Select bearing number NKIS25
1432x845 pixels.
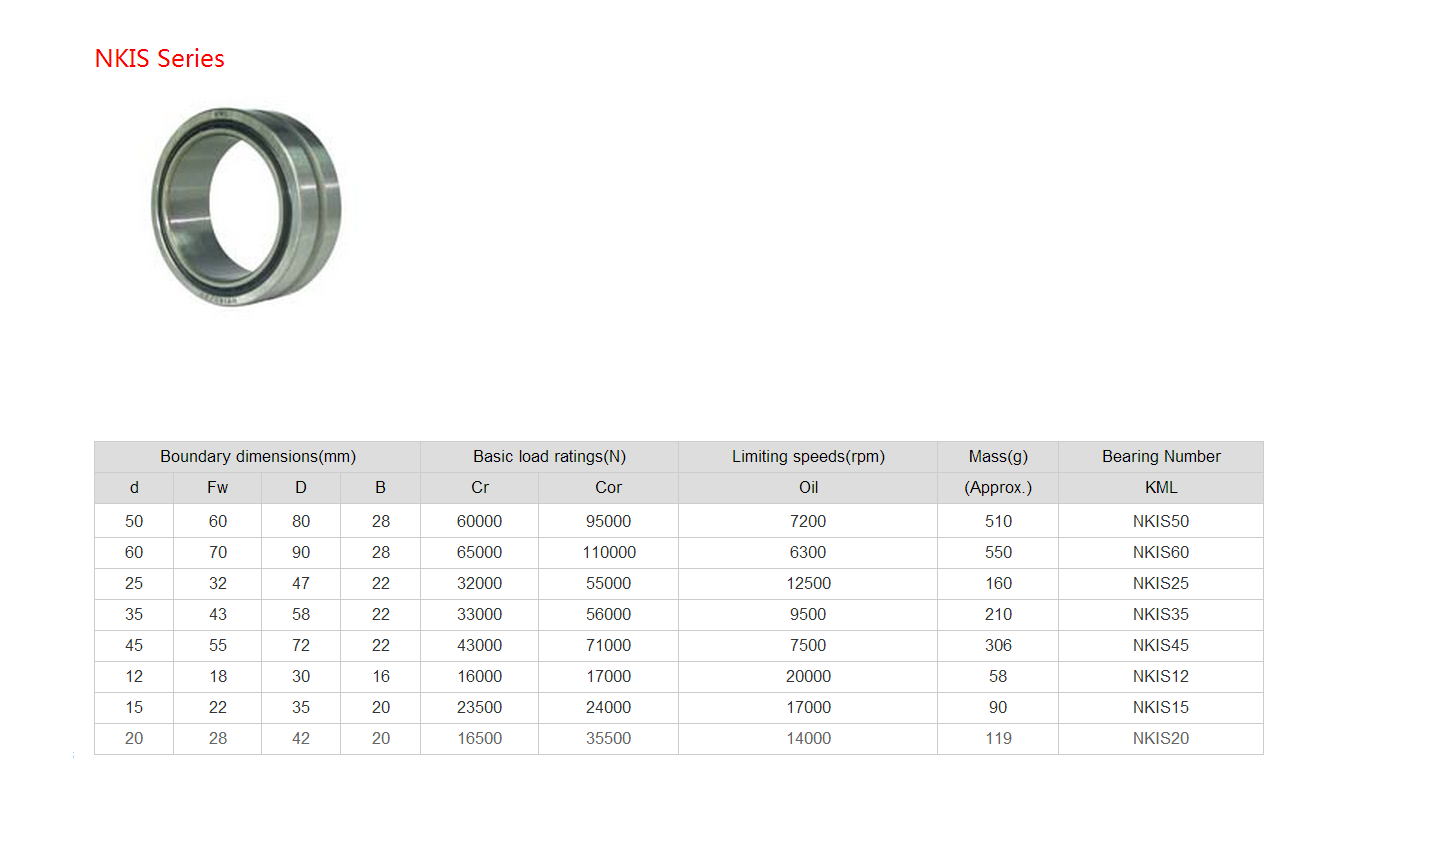point(1161,584)
